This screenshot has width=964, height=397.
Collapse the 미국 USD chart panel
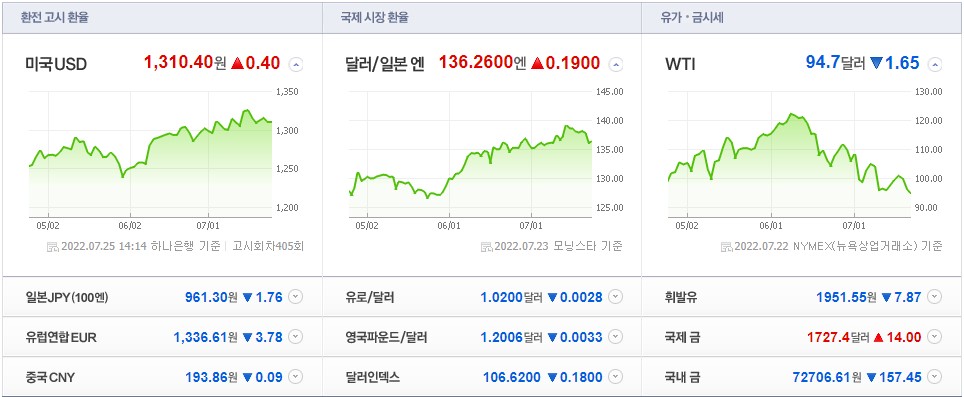click(296, 64)
